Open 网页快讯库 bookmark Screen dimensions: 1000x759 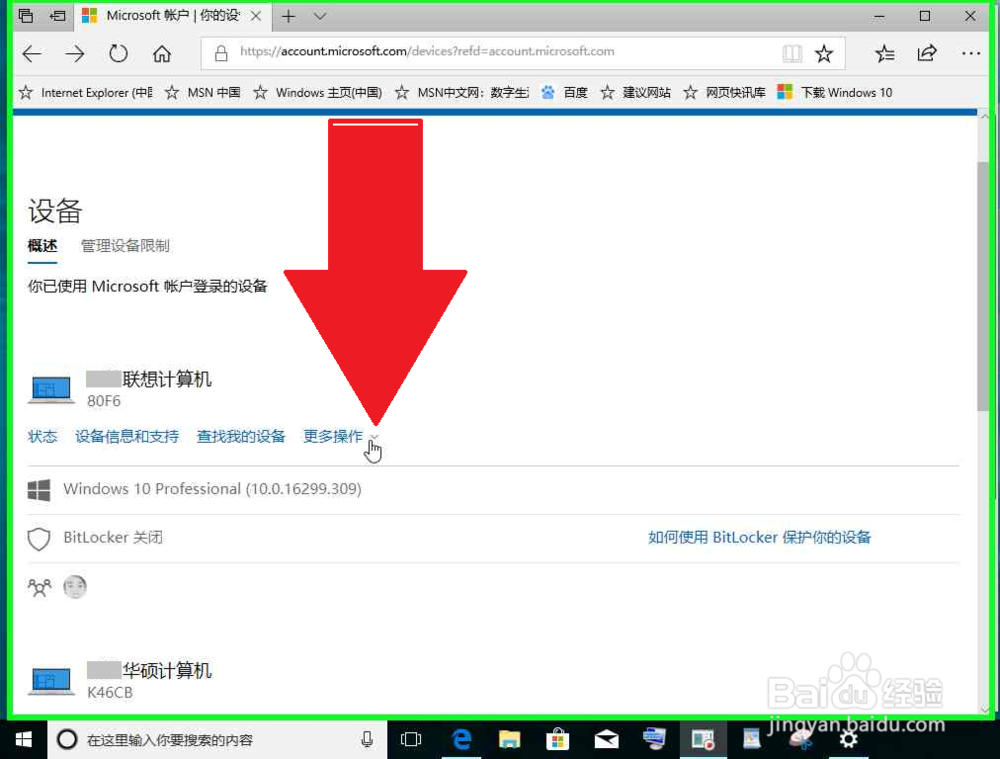724,93
